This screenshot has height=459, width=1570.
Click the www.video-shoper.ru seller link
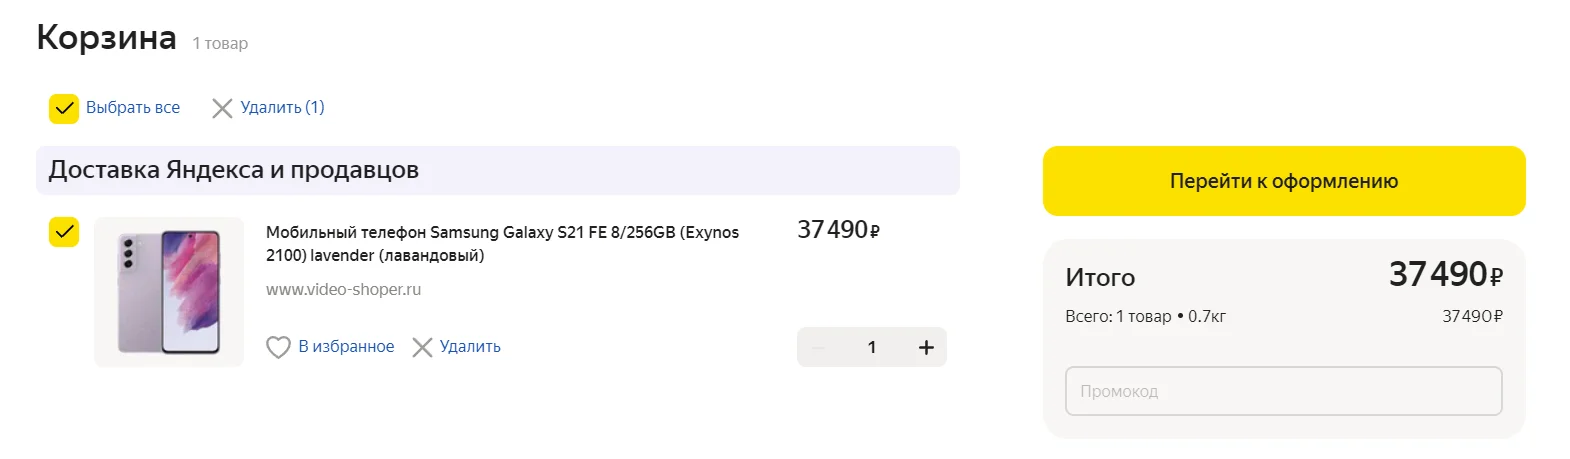[x=343, y=290]
